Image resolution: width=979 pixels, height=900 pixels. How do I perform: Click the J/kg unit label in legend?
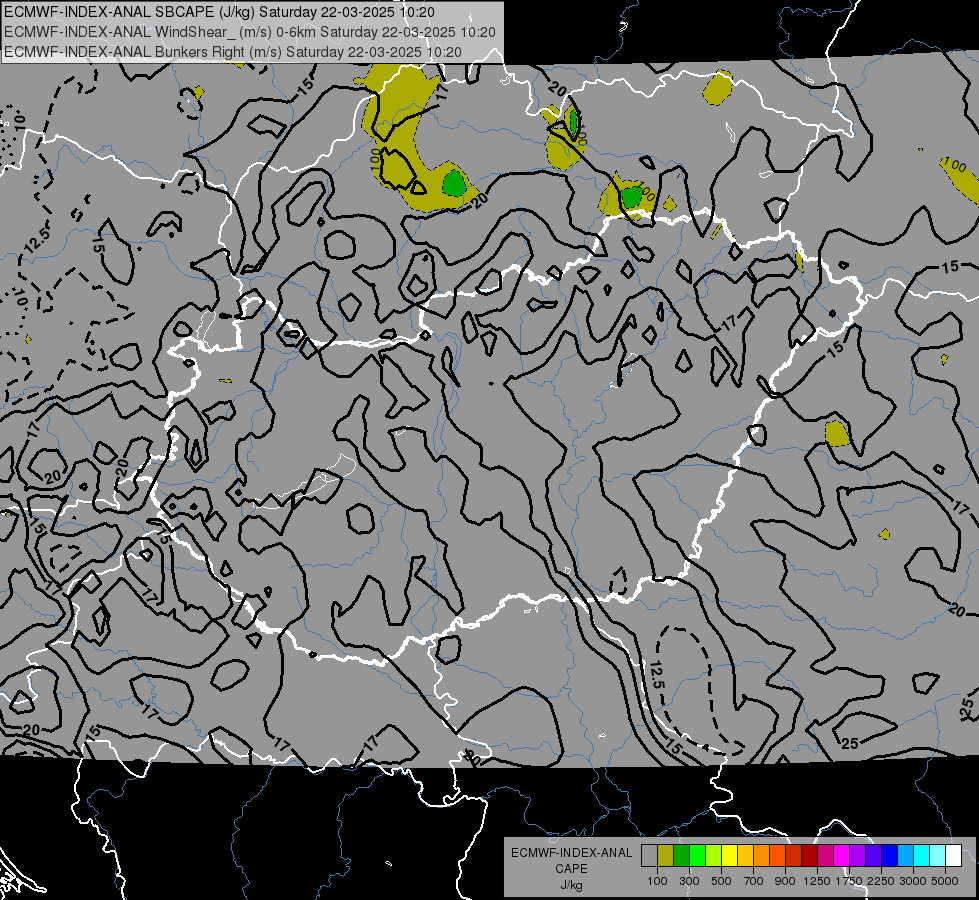pos(571,885)
